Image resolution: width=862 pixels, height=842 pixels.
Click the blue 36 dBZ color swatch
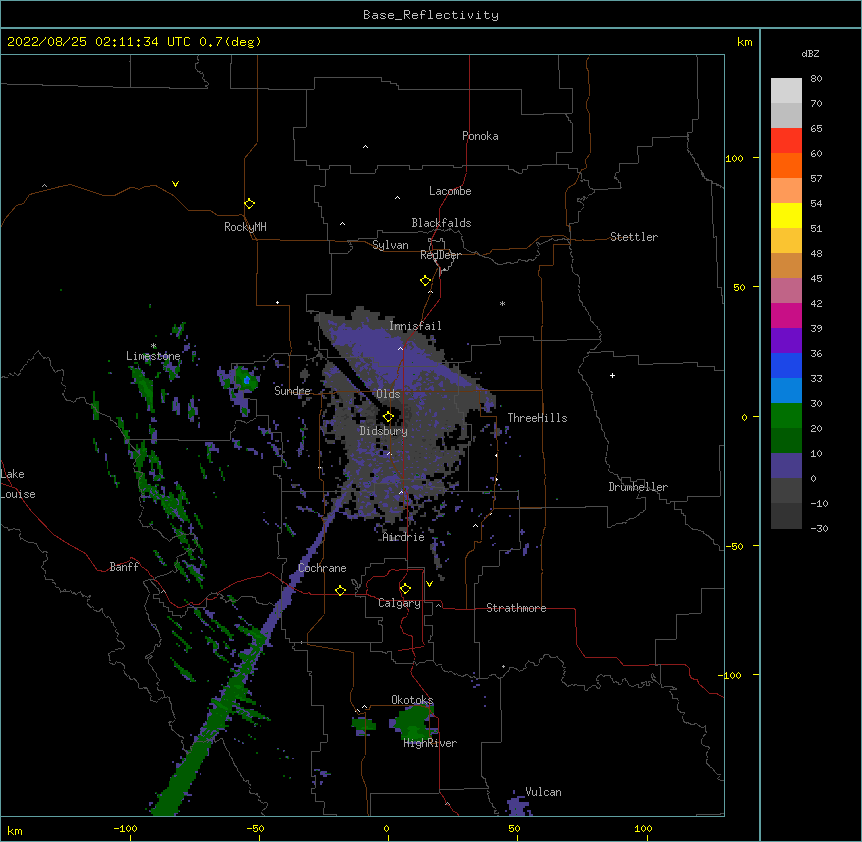(786, 365)
